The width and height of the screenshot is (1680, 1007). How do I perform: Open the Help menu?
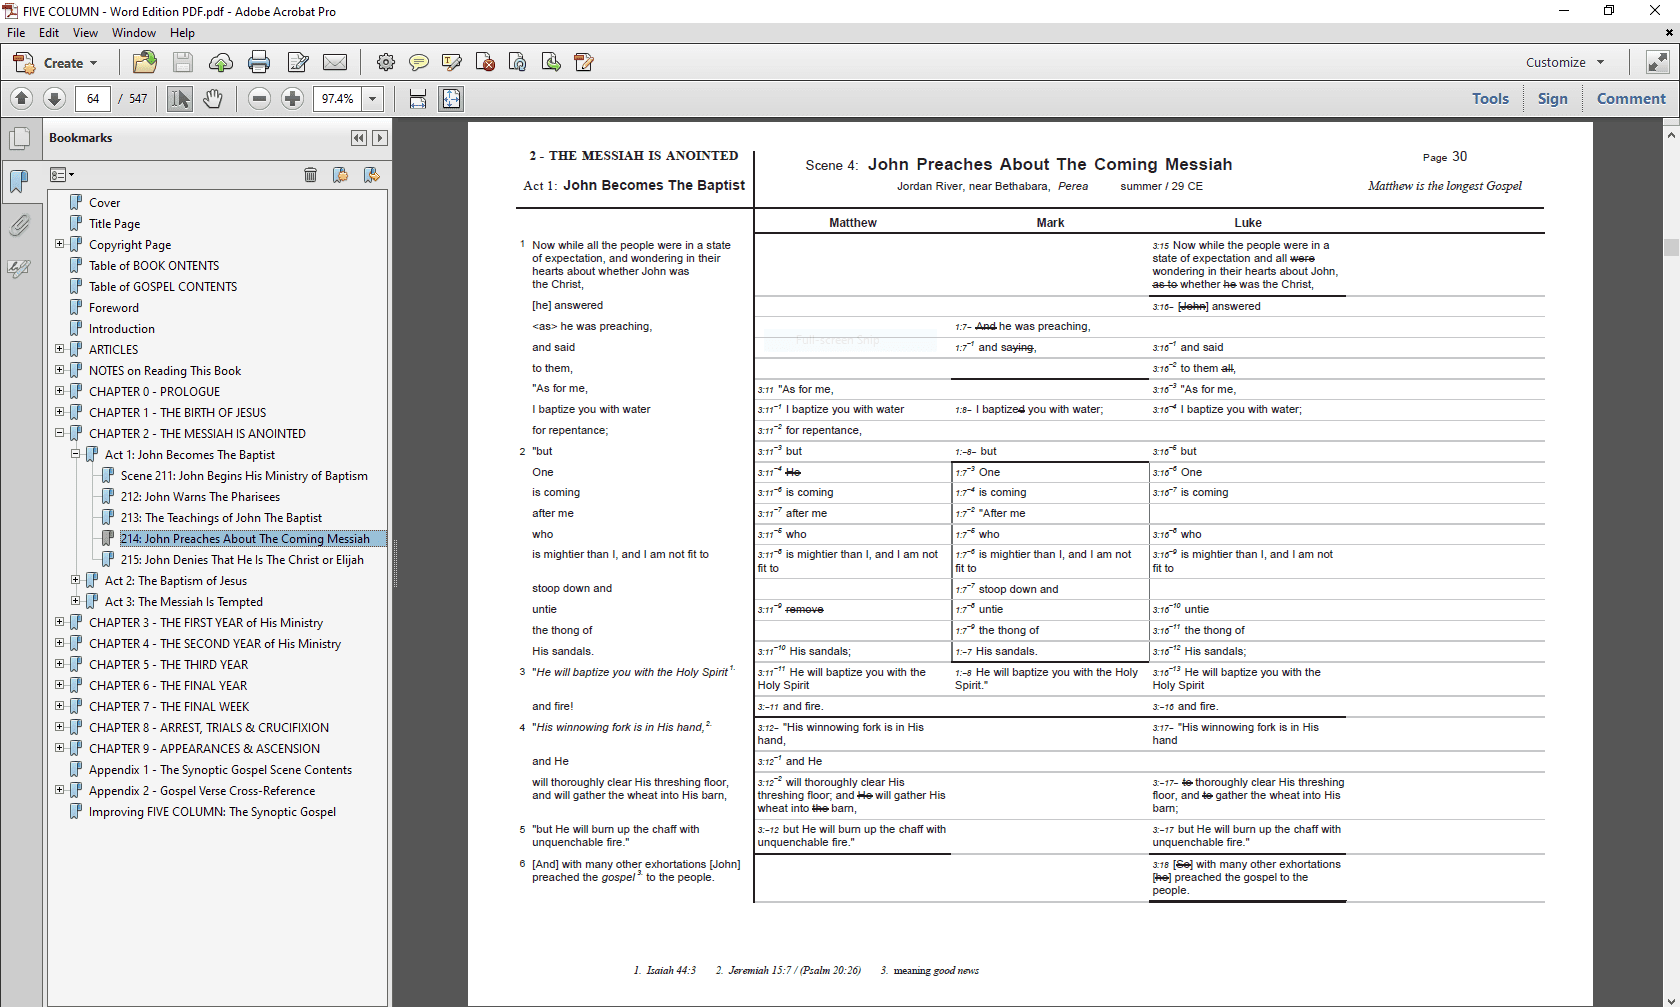182,33
